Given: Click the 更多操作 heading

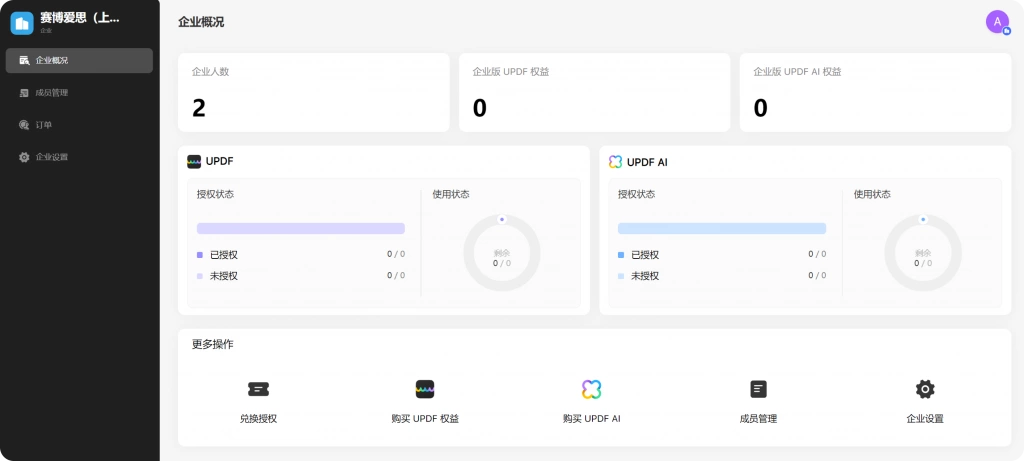Looking at the screenshot, I should [x=212, y=344].
